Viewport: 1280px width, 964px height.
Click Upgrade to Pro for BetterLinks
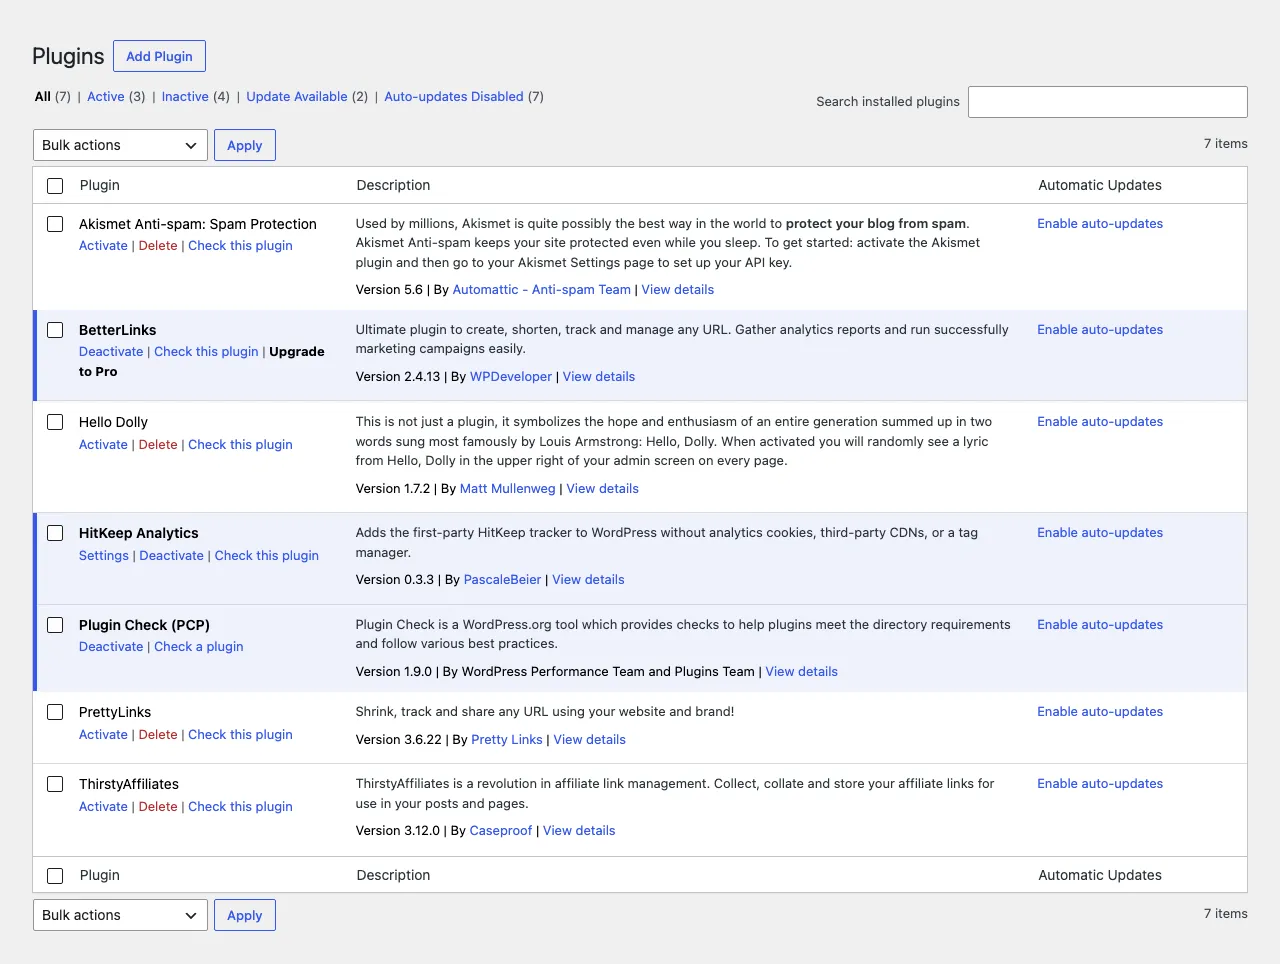tap(202, 362)
